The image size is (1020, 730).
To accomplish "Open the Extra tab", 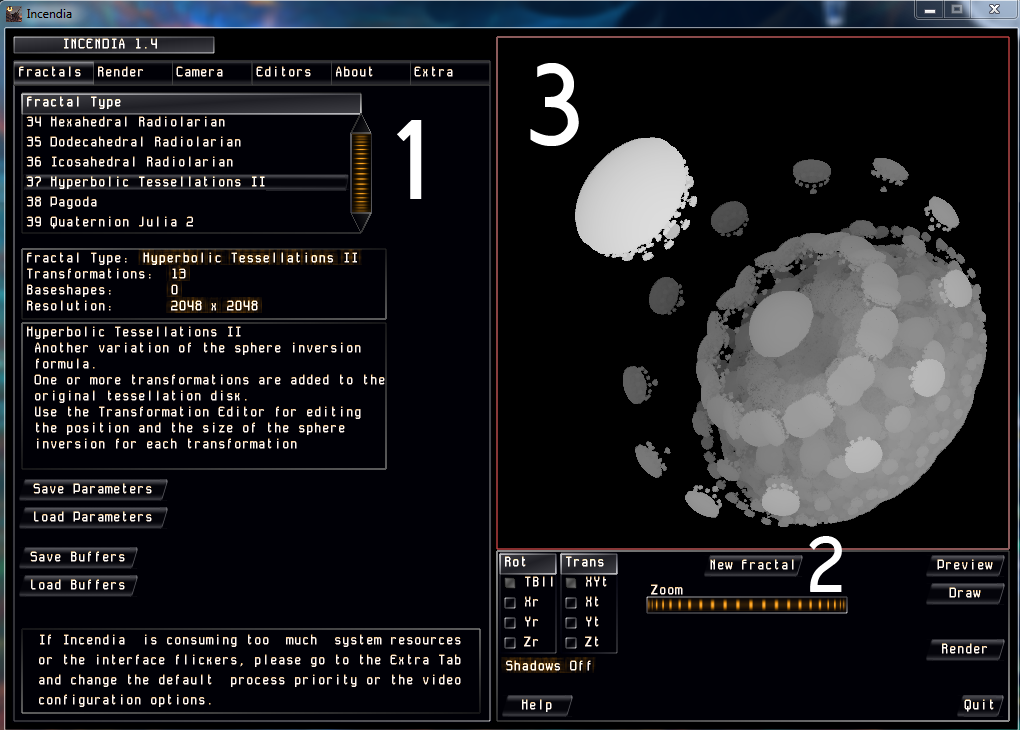I will (450, 72).
